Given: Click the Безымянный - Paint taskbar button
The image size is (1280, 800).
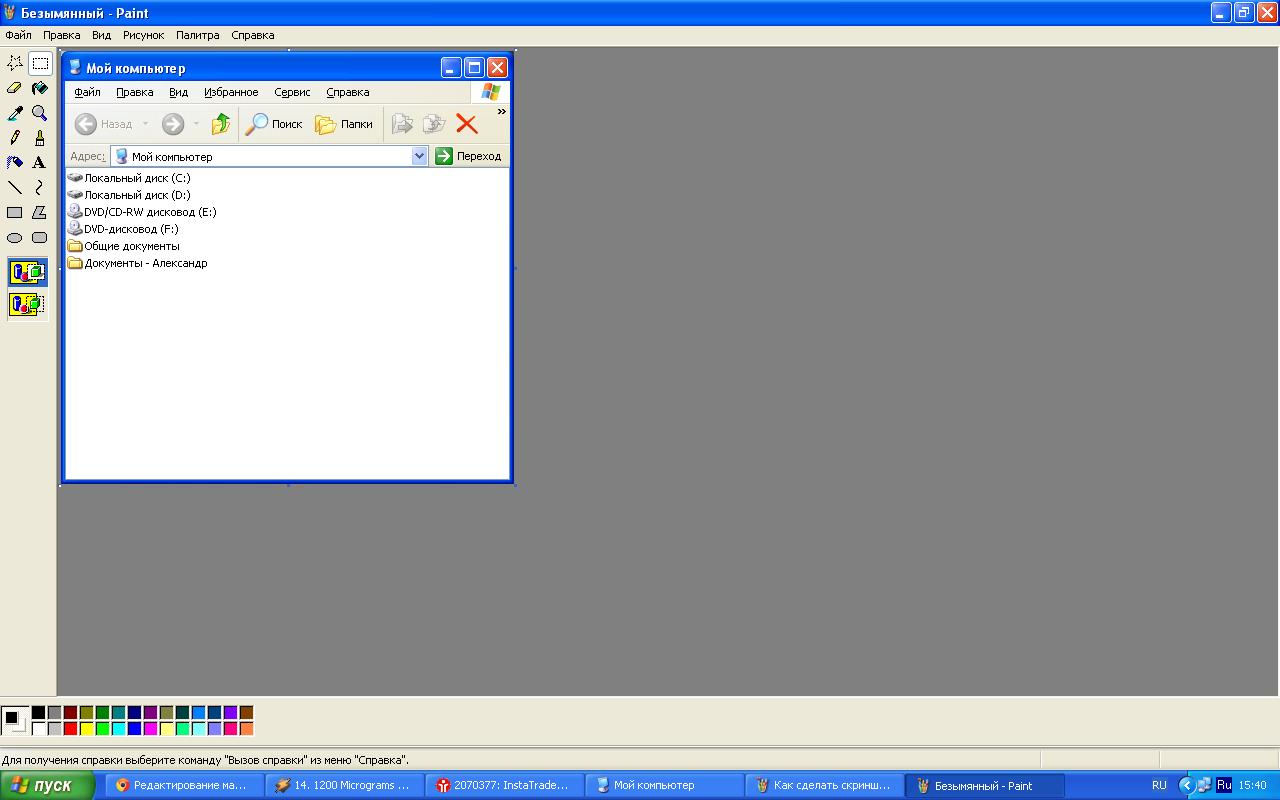Looking at the screenshot, I should coord(984,786).
